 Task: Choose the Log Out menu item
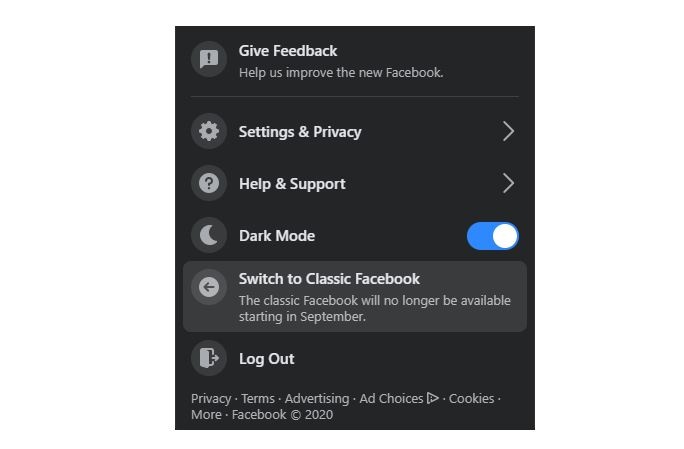point(355,358)
